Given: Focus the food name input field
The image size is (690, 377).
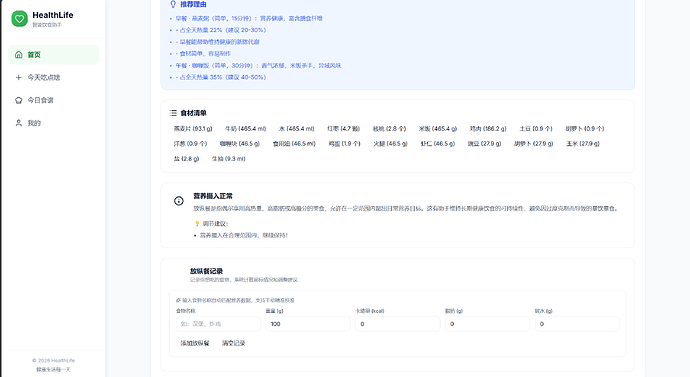Looking at the screenshot, I should tap(218, 324).
